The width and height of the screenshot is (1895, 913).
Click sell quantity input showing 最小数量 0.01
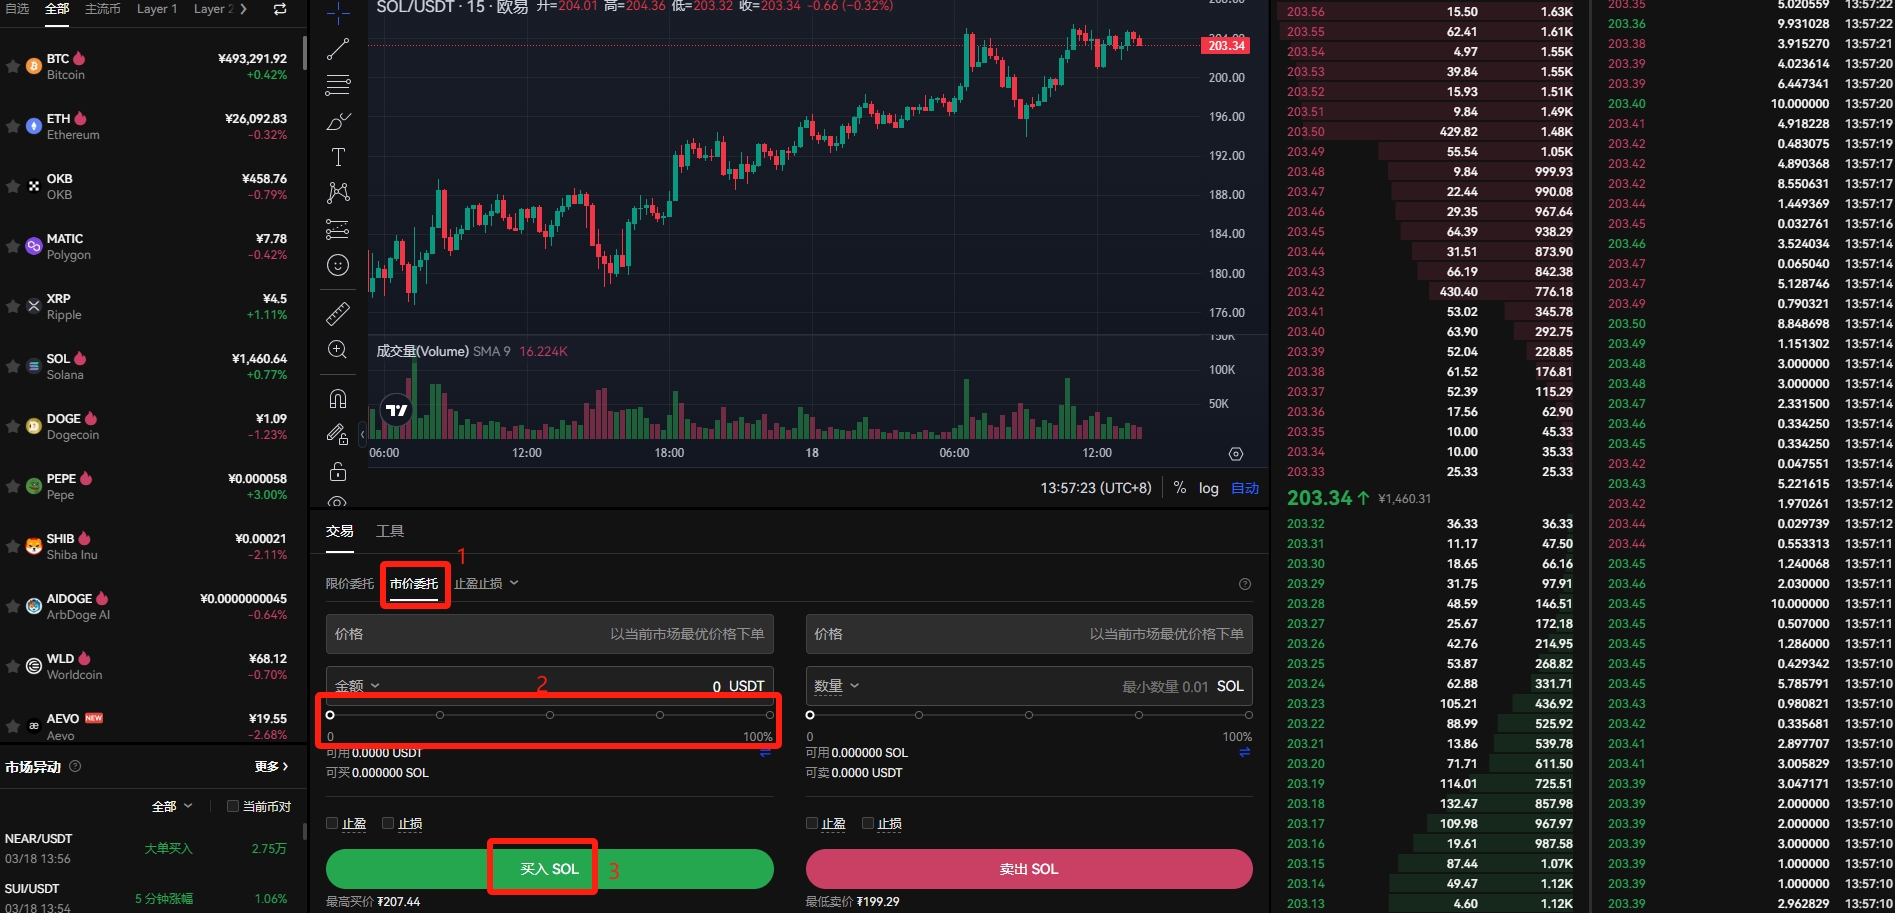point(1029,686)
